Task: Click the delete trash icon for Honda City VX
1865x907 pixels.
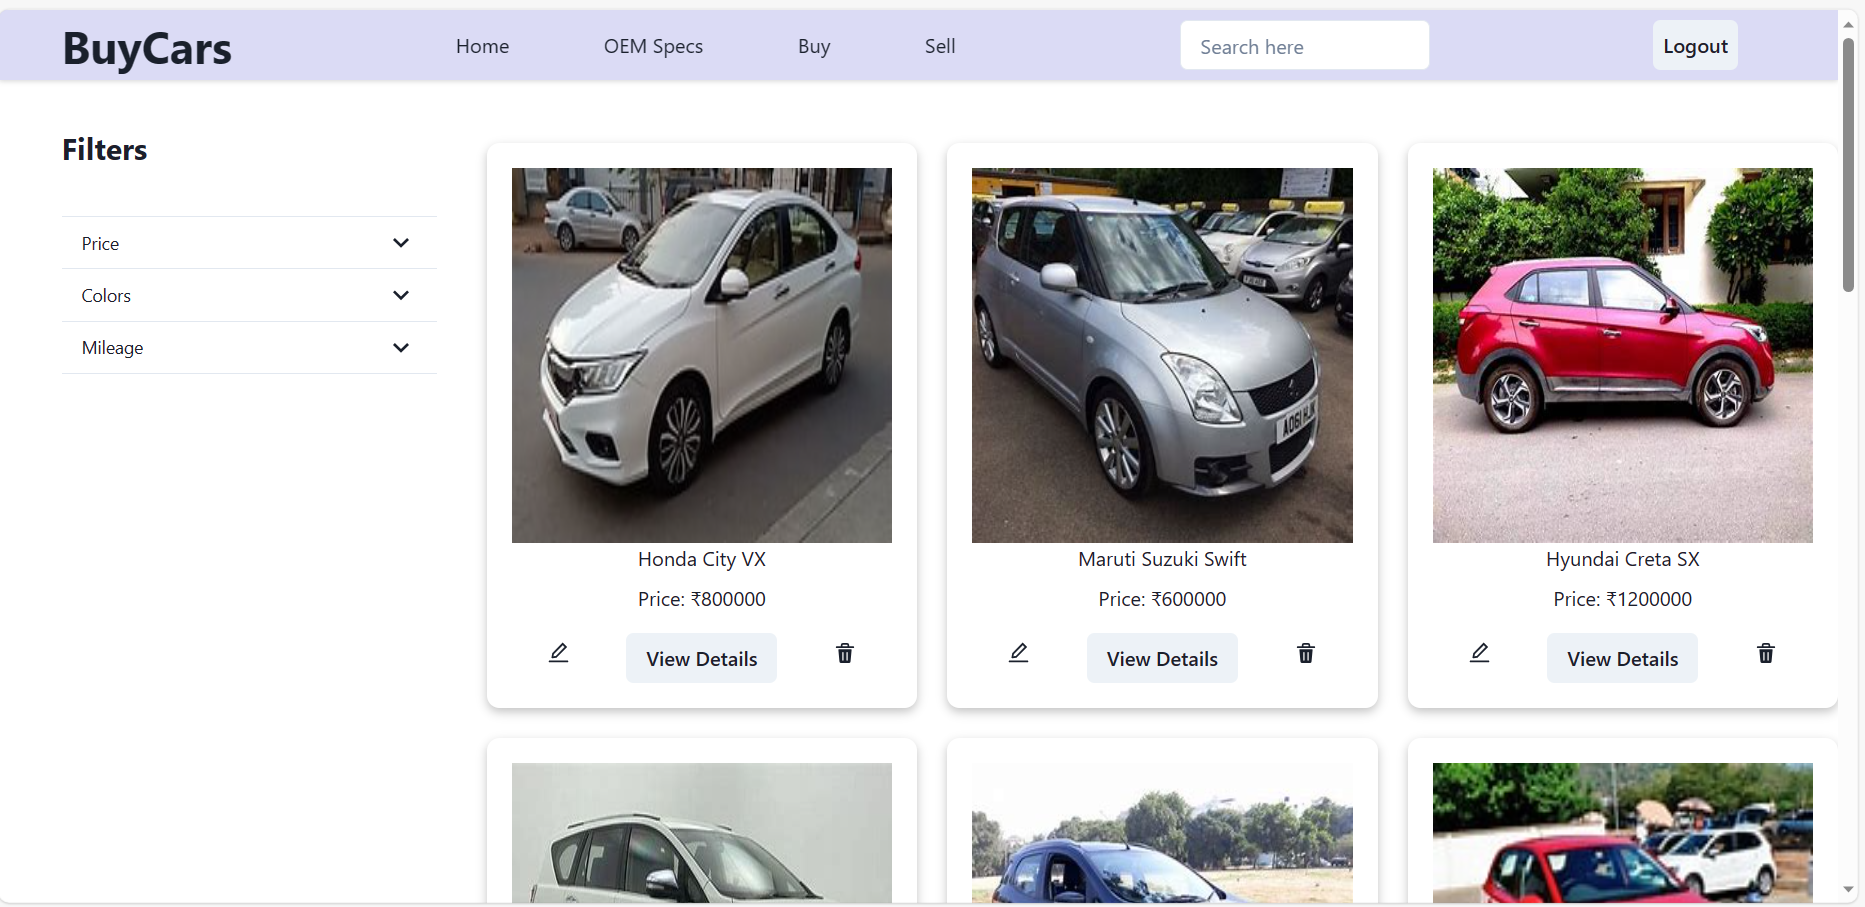Action: (x=845, y=653)
